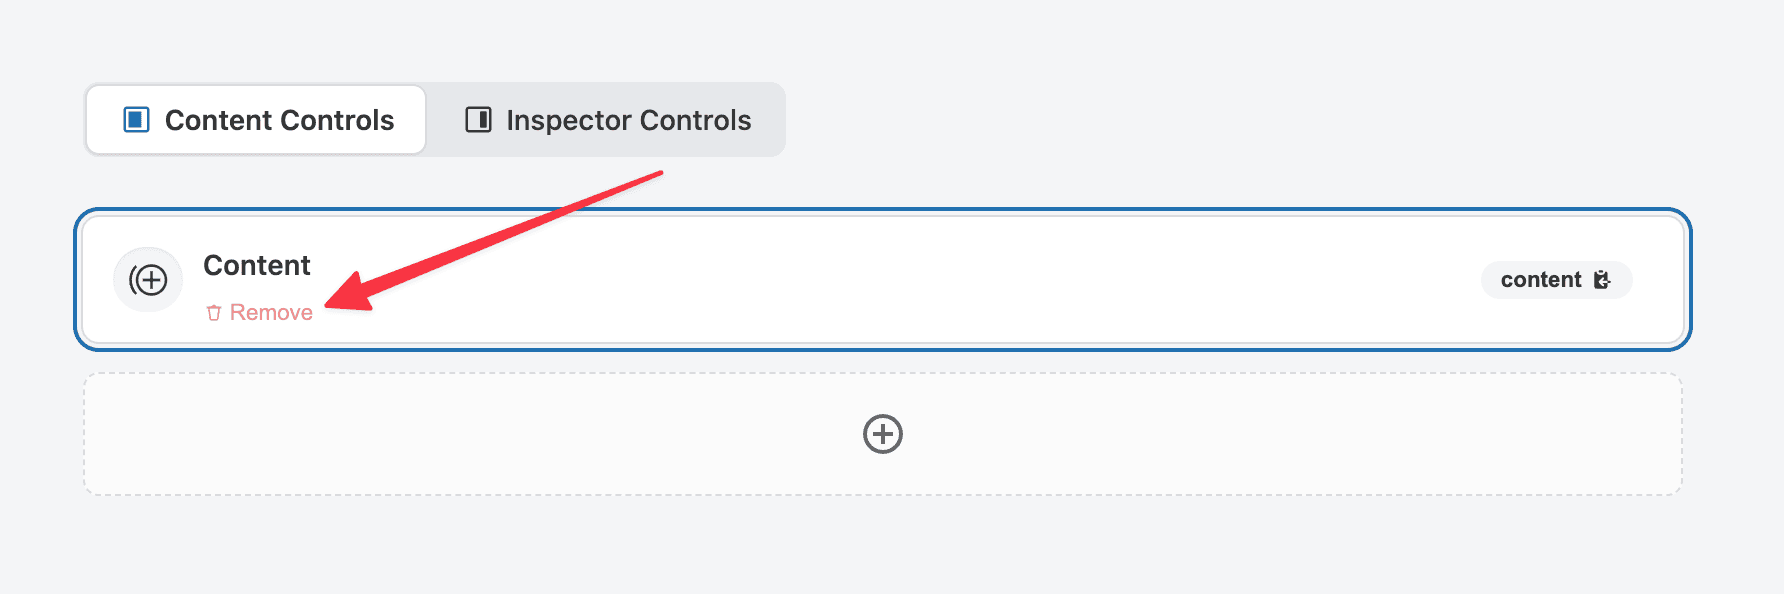Expand the empty block placeholder with plus
1784x594 pixels.
pos(882,434)
